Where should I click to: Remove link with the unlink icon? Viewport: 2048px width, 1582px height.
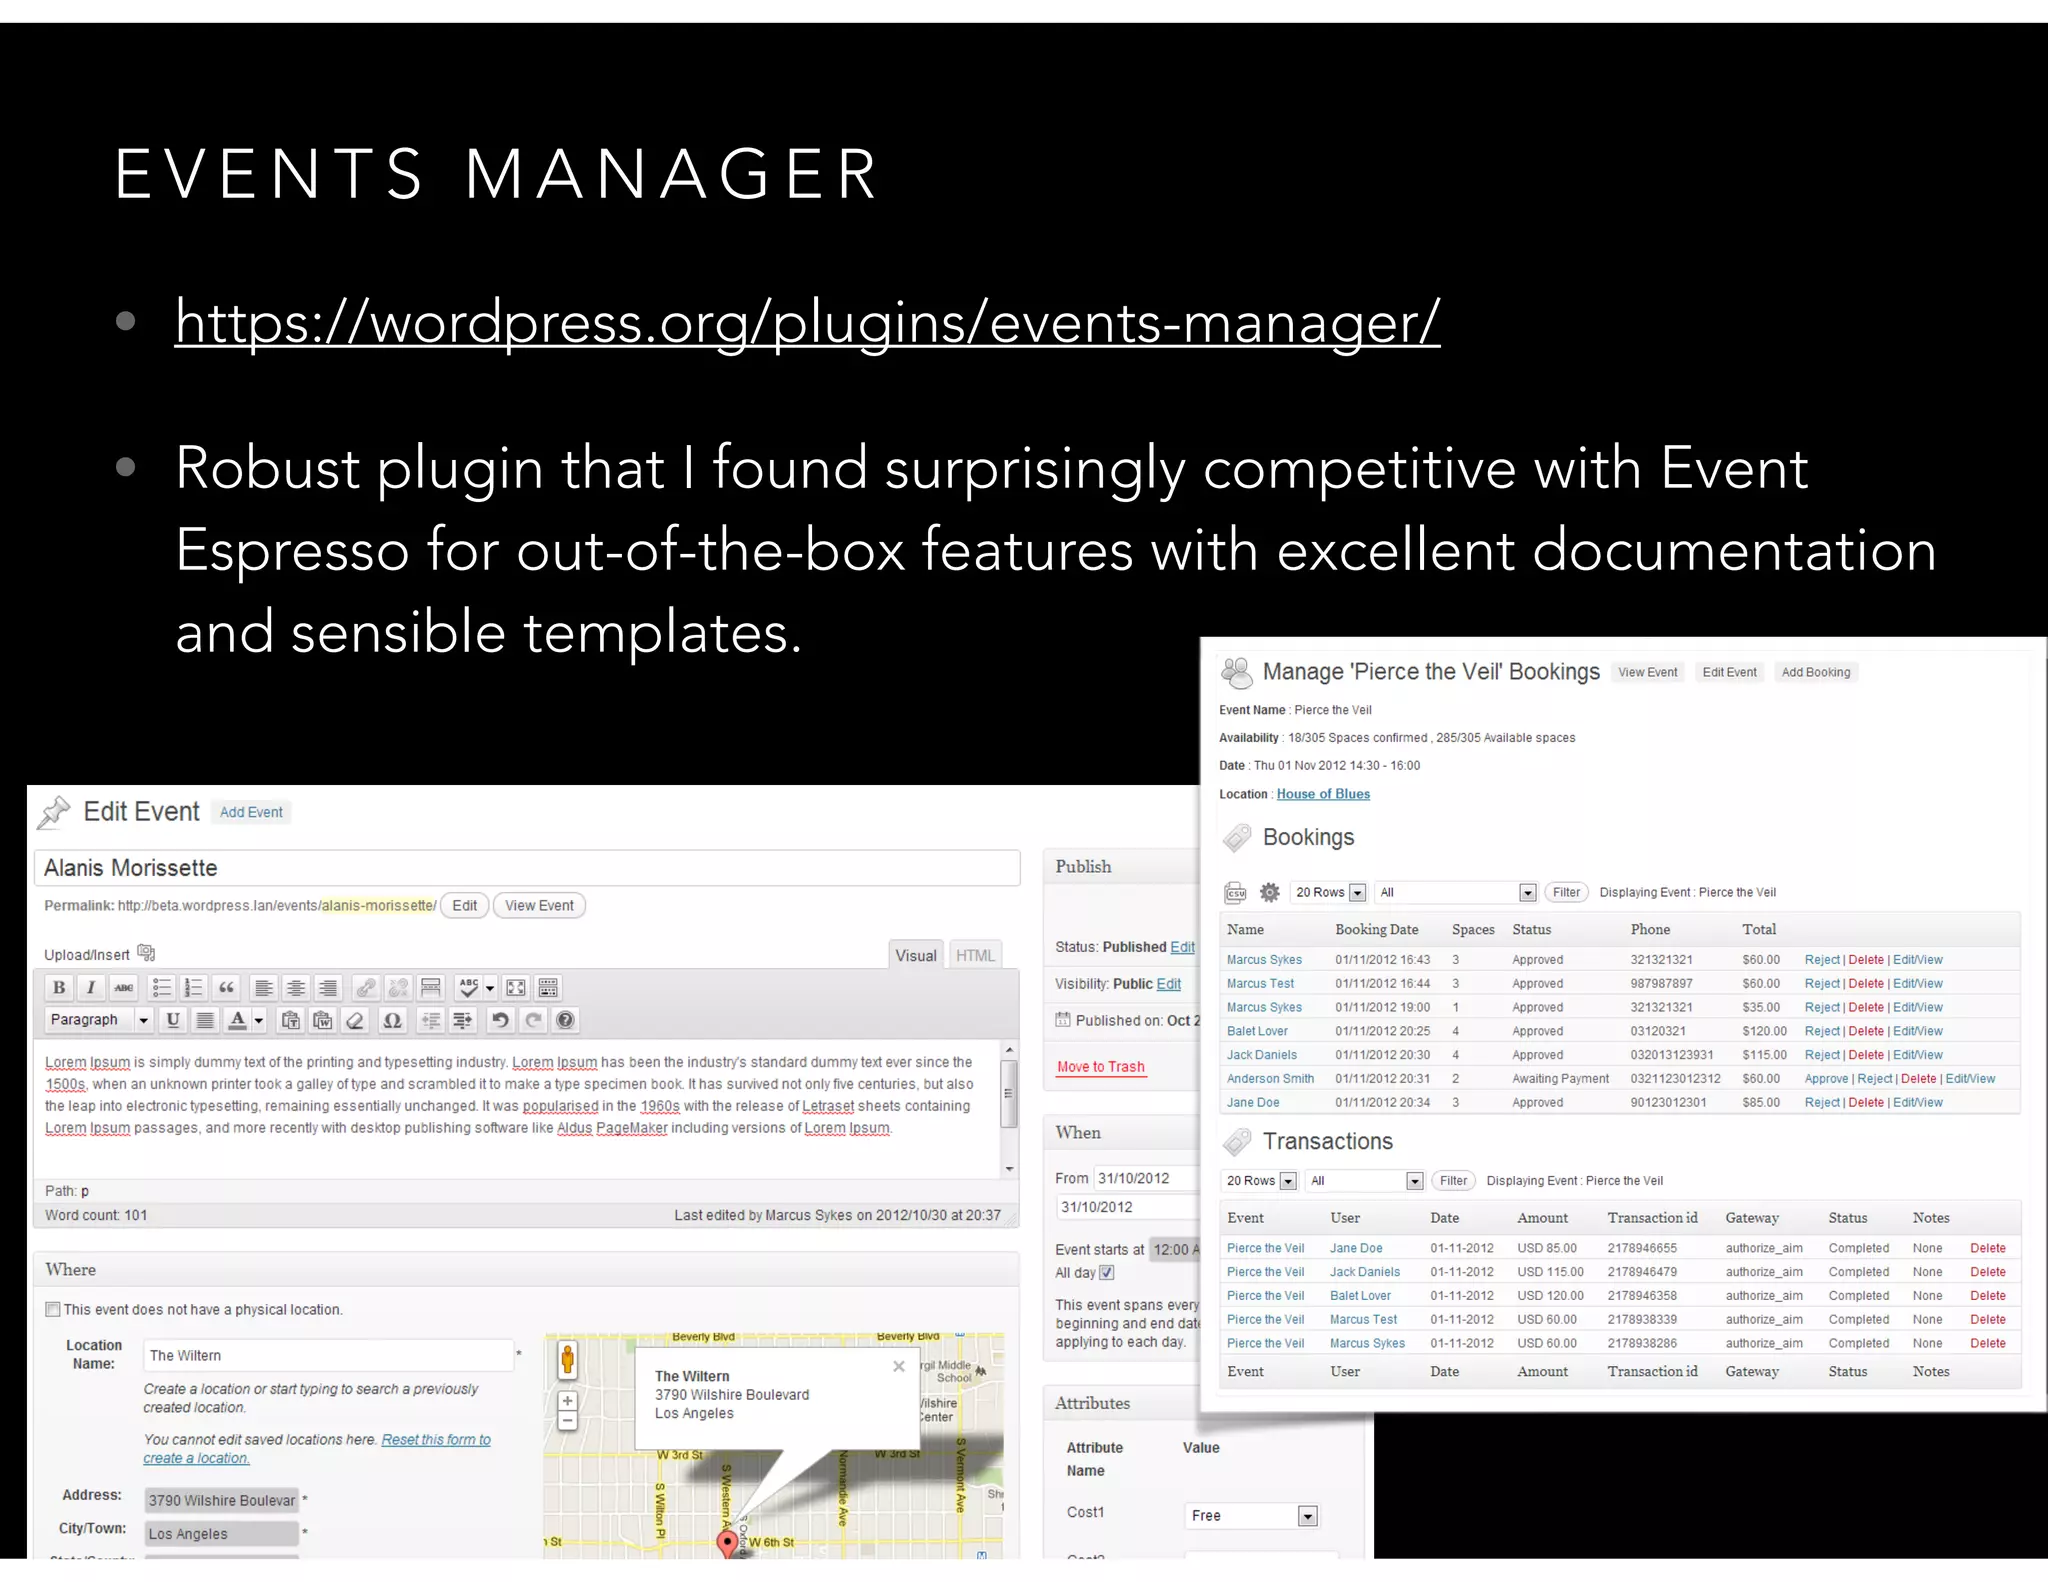[398, 988]
